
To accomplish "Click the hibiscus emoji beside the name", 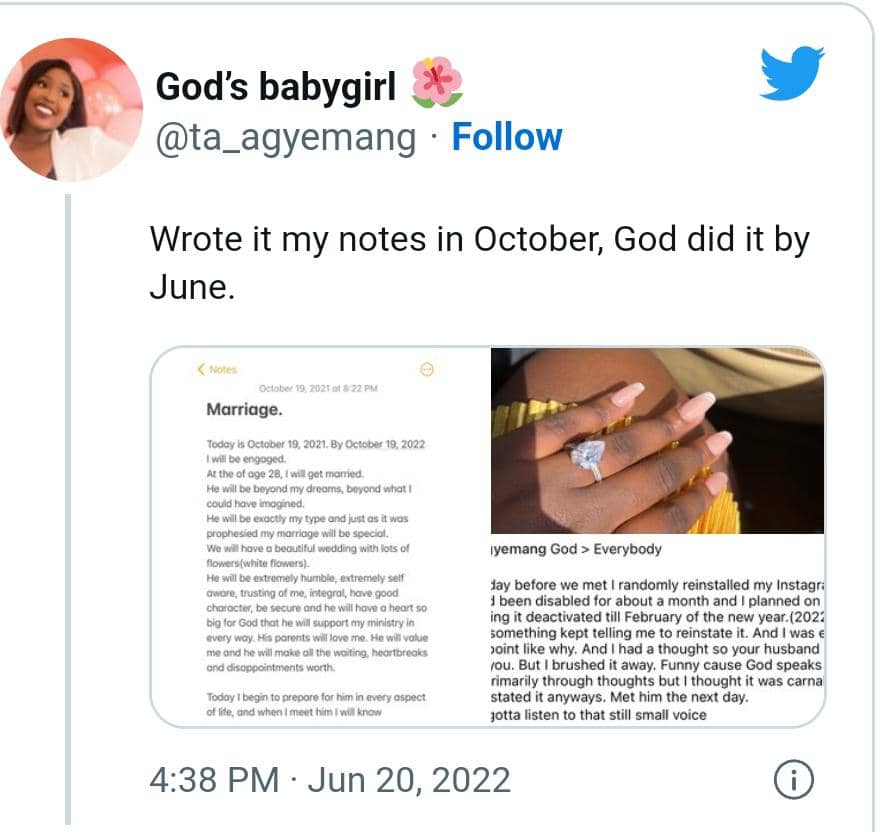I will point(437,83).
